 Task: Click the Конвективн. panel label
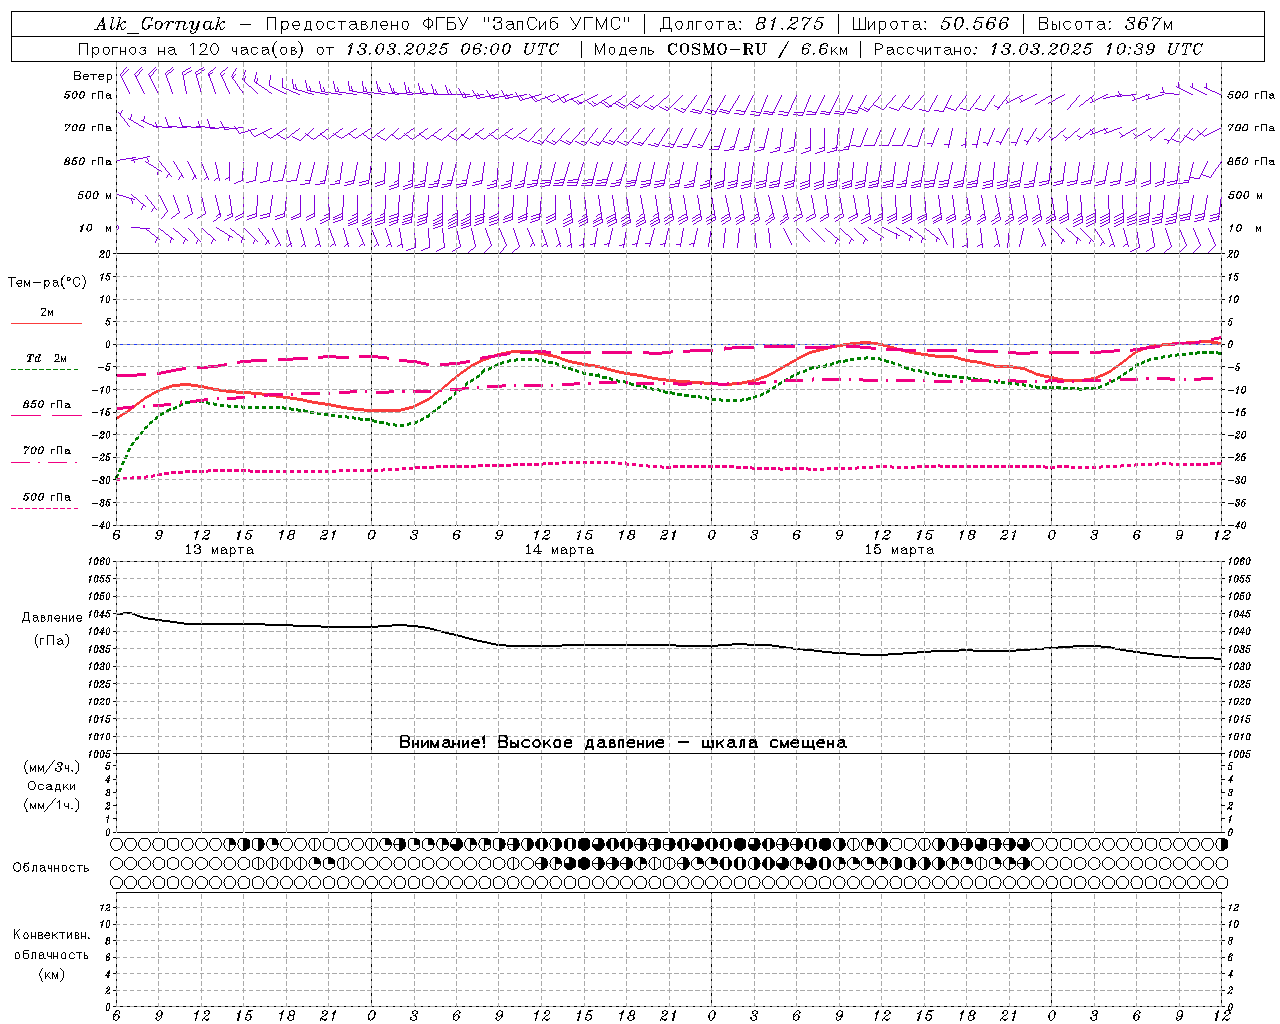[x=51, y=935]
